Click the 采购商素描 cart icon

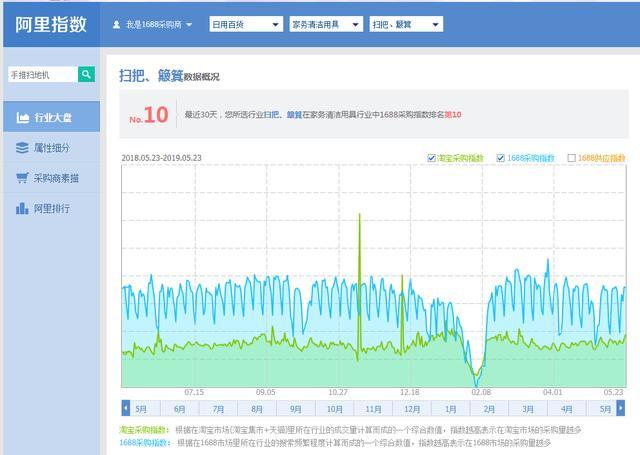[22, 178]
